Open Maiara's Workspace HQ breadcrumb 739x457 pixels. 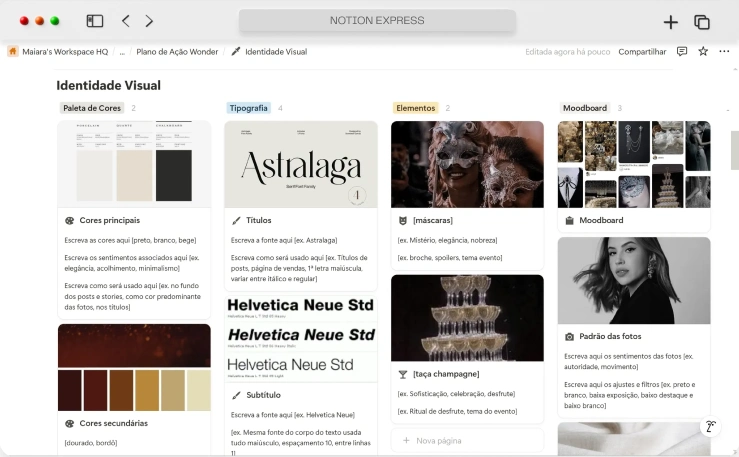[65, 52]
